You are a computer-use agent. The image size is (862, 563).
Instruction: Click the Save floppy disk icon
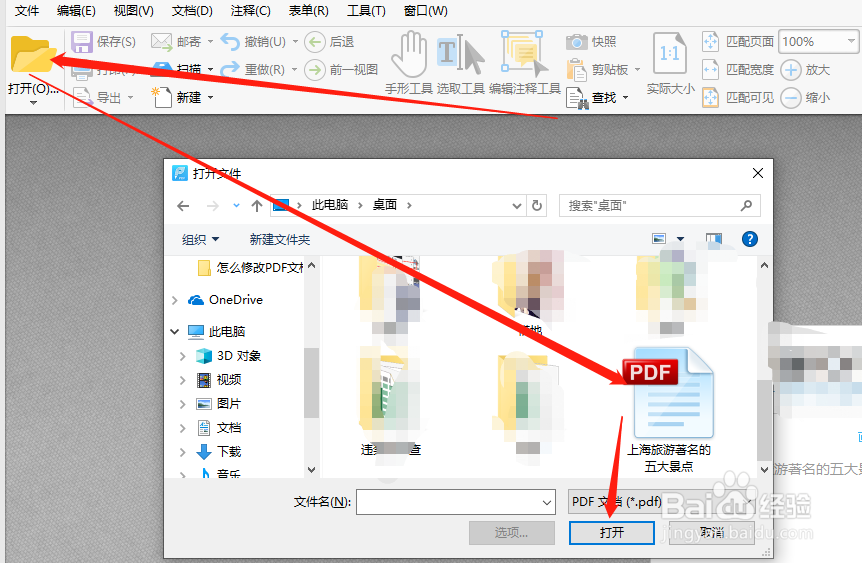tap(82, 42)
